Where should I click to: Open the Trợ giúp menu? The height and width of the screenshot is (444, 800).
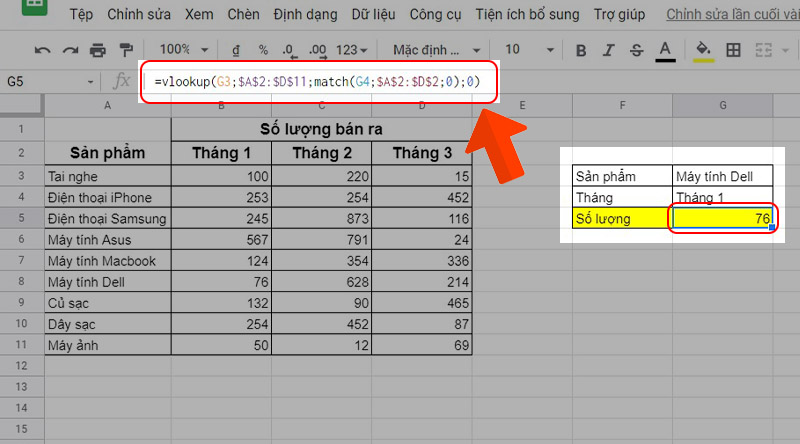pos(619,14)
